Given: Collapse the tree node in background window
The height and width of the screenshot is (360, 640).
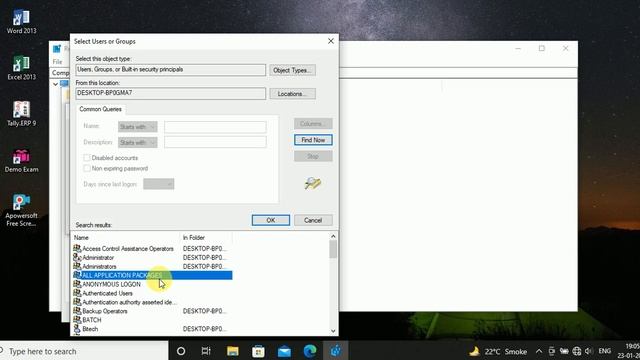Looking at the screenshot, I should pos(56,84).
